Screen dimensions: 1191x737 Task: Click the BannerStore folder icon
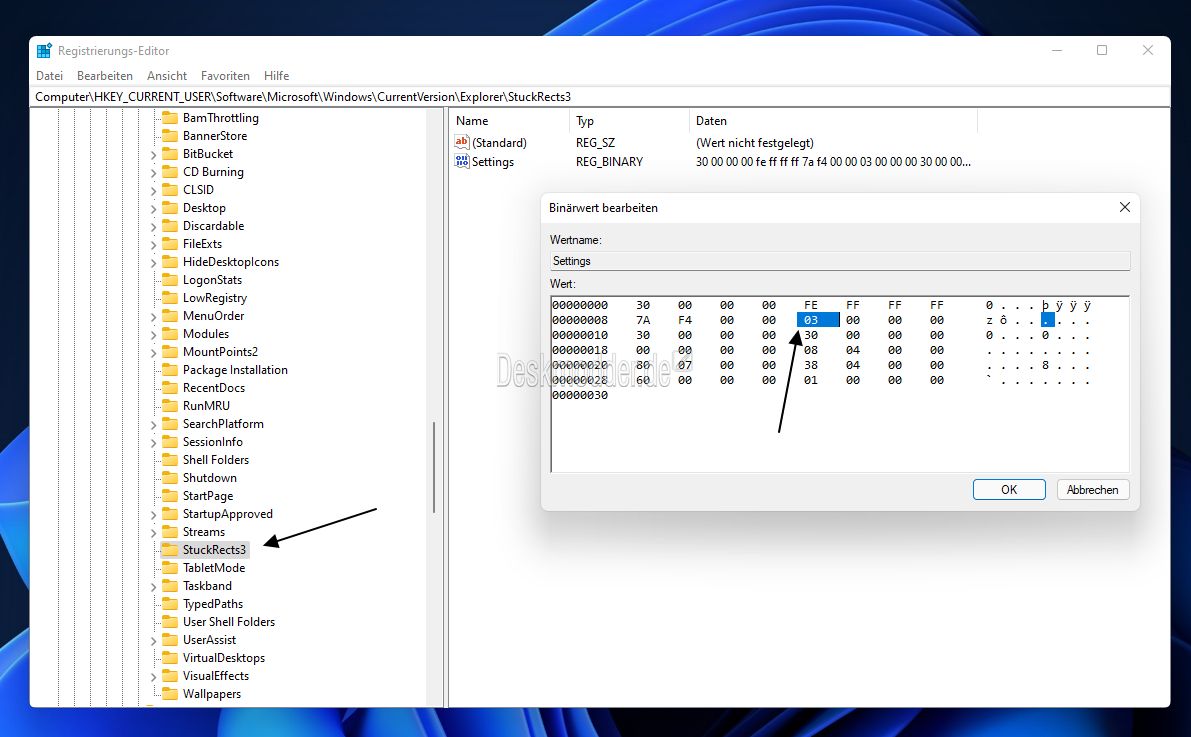[170, 136]
